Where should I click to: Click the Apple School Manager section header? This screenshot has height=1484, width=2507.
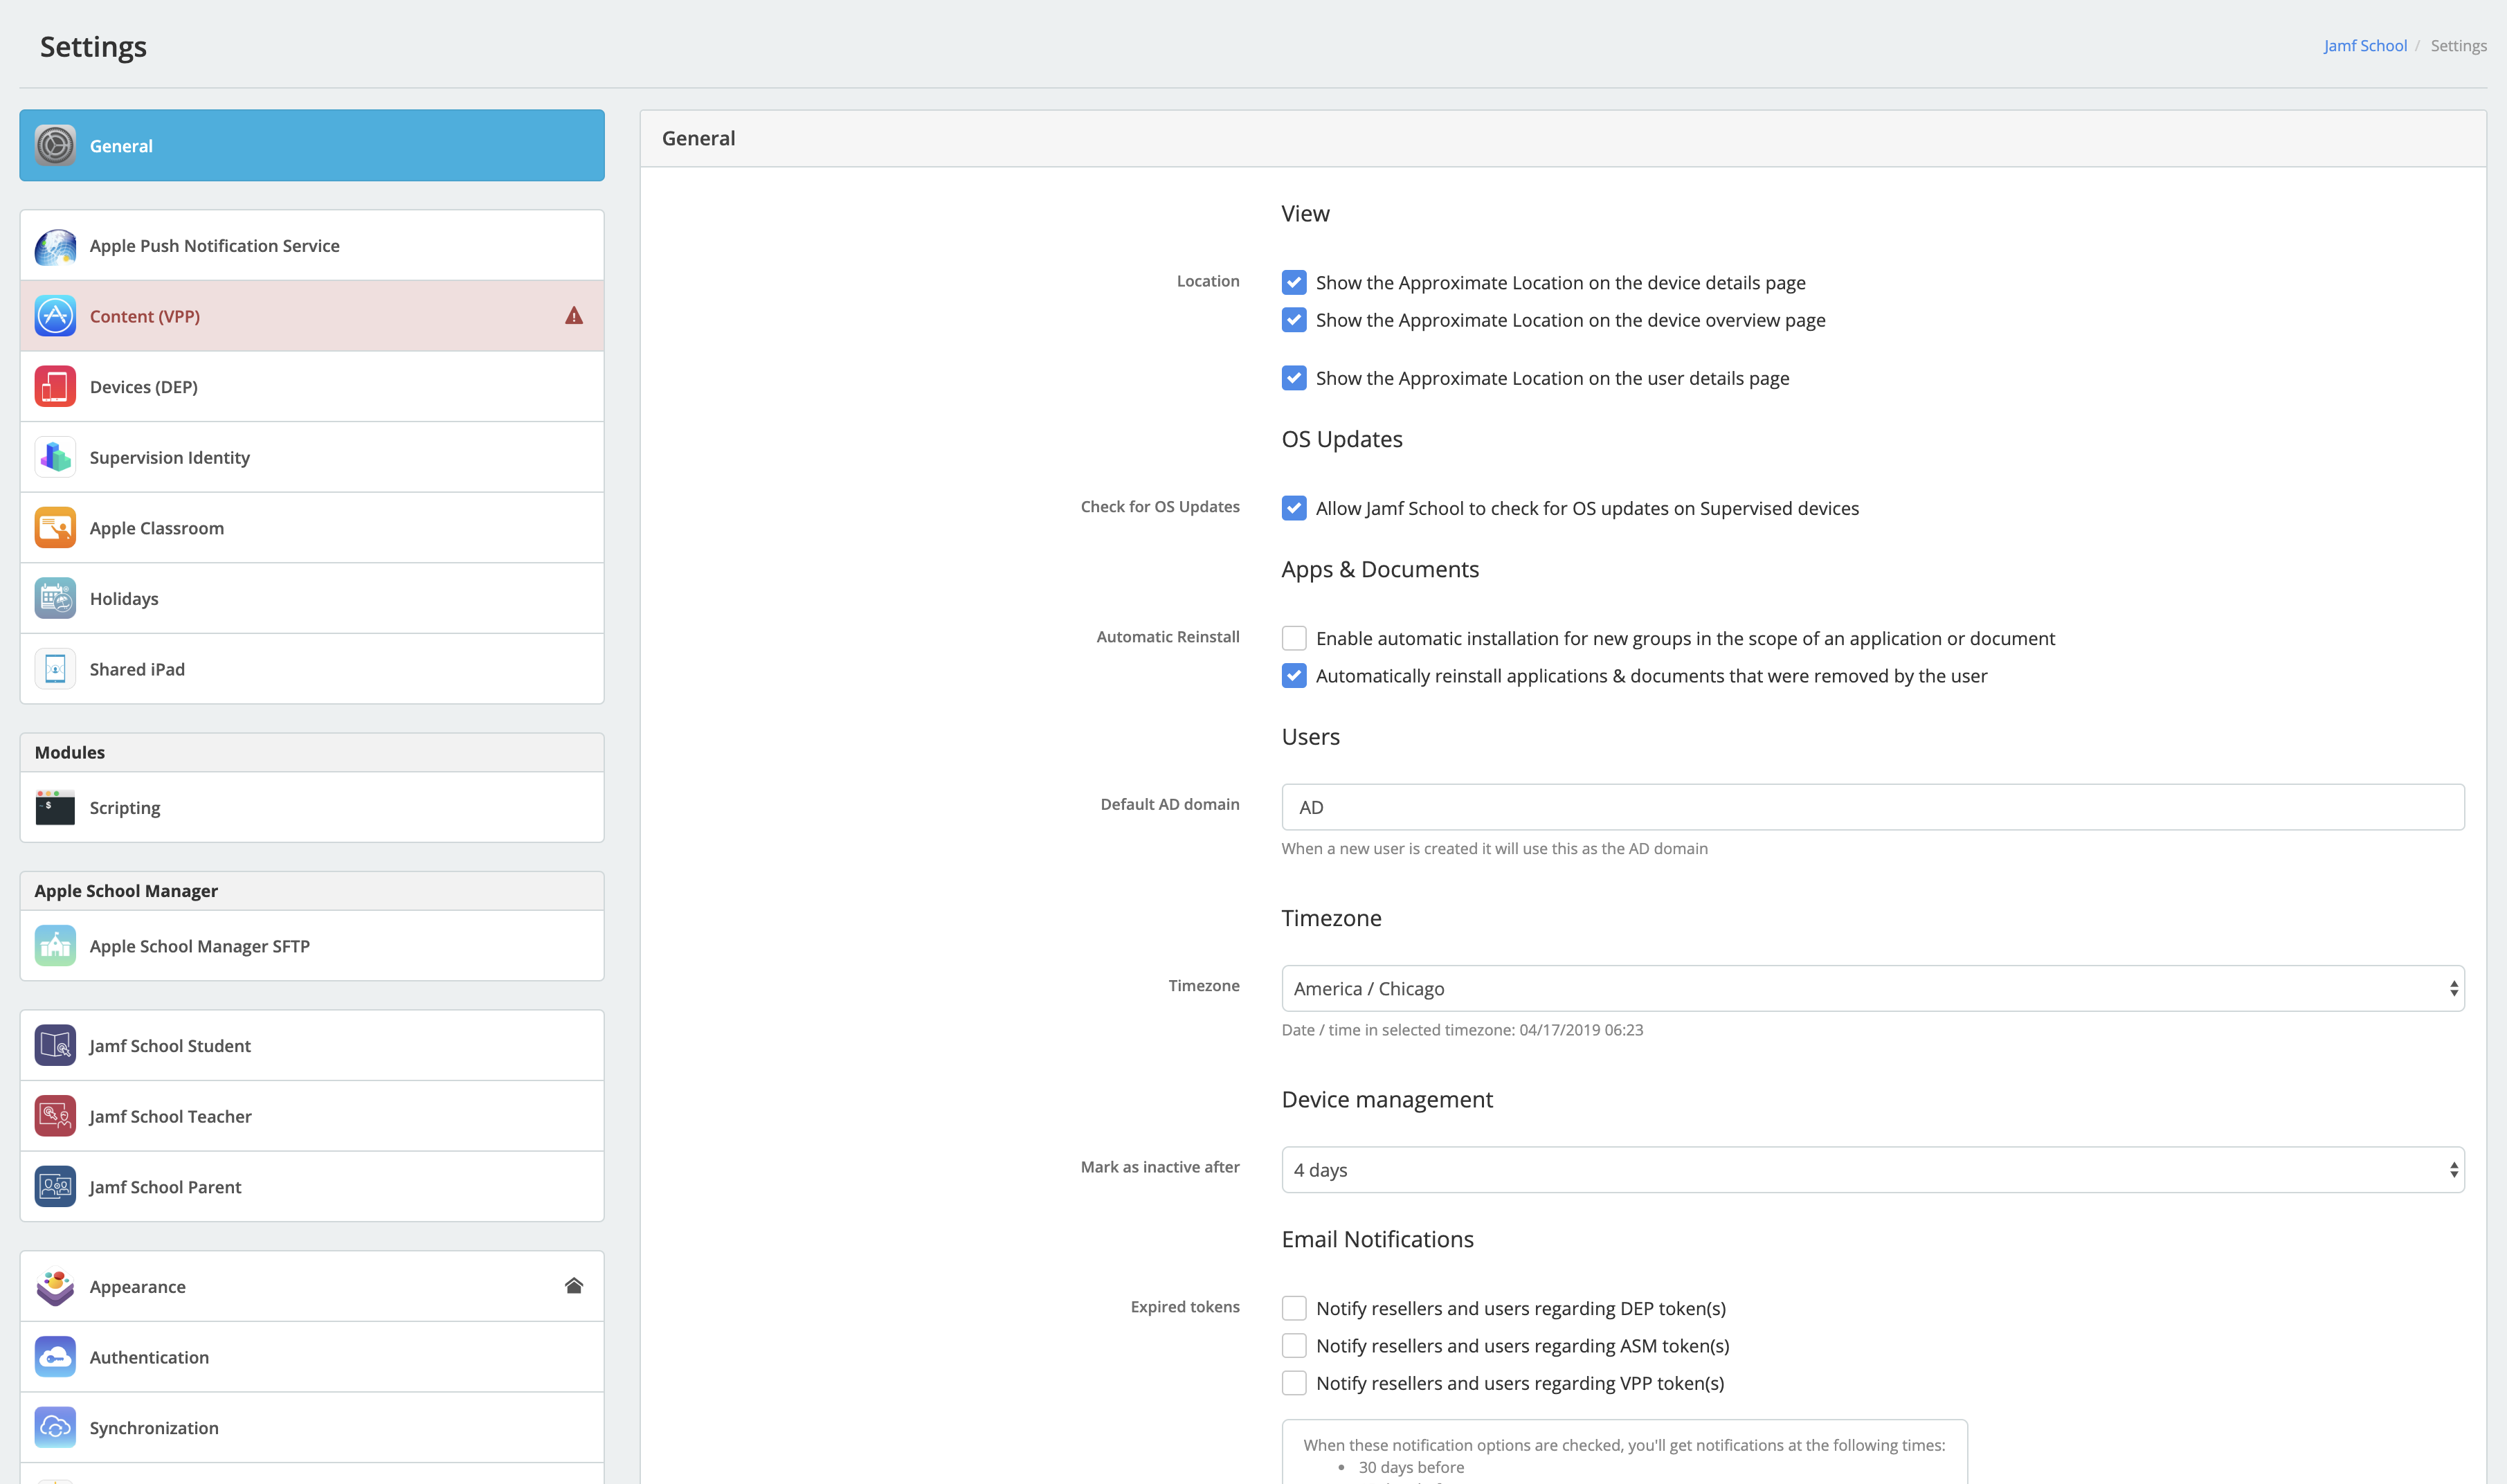click(312, 891)
